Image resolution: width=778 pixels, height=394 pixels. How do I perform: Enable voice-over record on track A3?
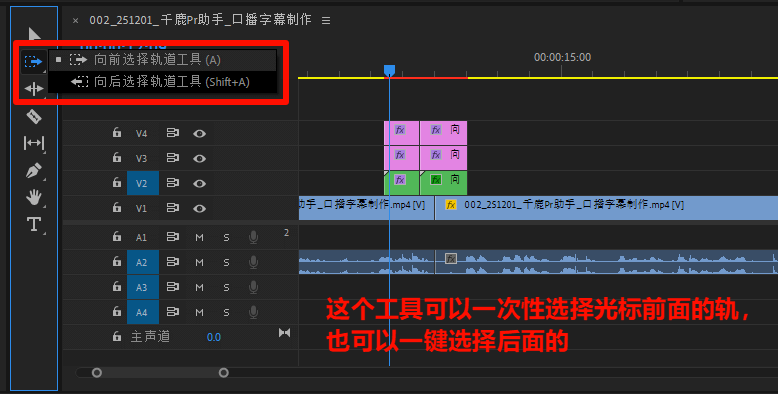(253, 287)
